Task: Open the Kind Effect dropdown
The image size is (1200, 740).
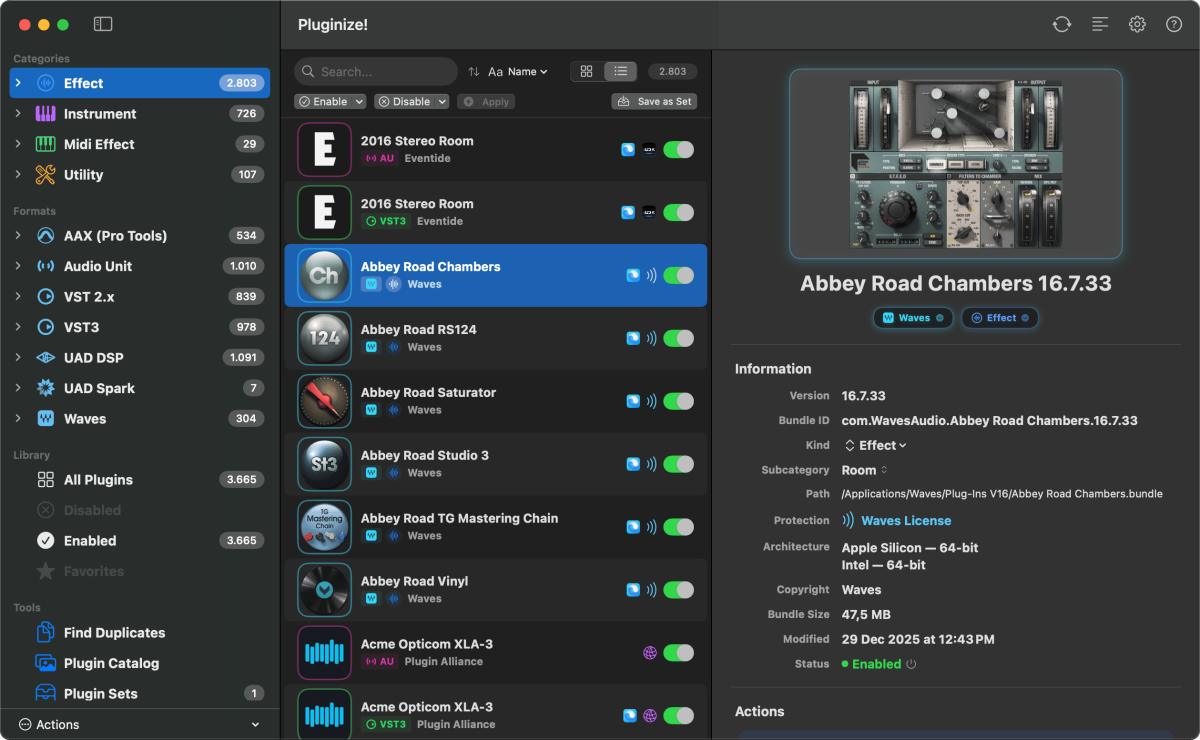Action: click(875, 445)
